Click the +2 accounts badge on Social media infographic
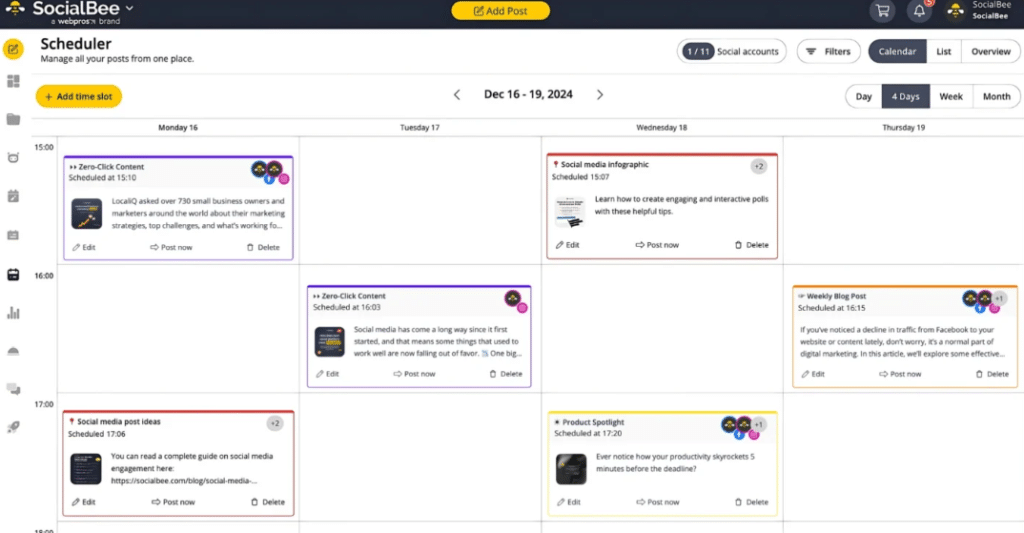This screenshot has height=533, width=1024. coord(758,167)
